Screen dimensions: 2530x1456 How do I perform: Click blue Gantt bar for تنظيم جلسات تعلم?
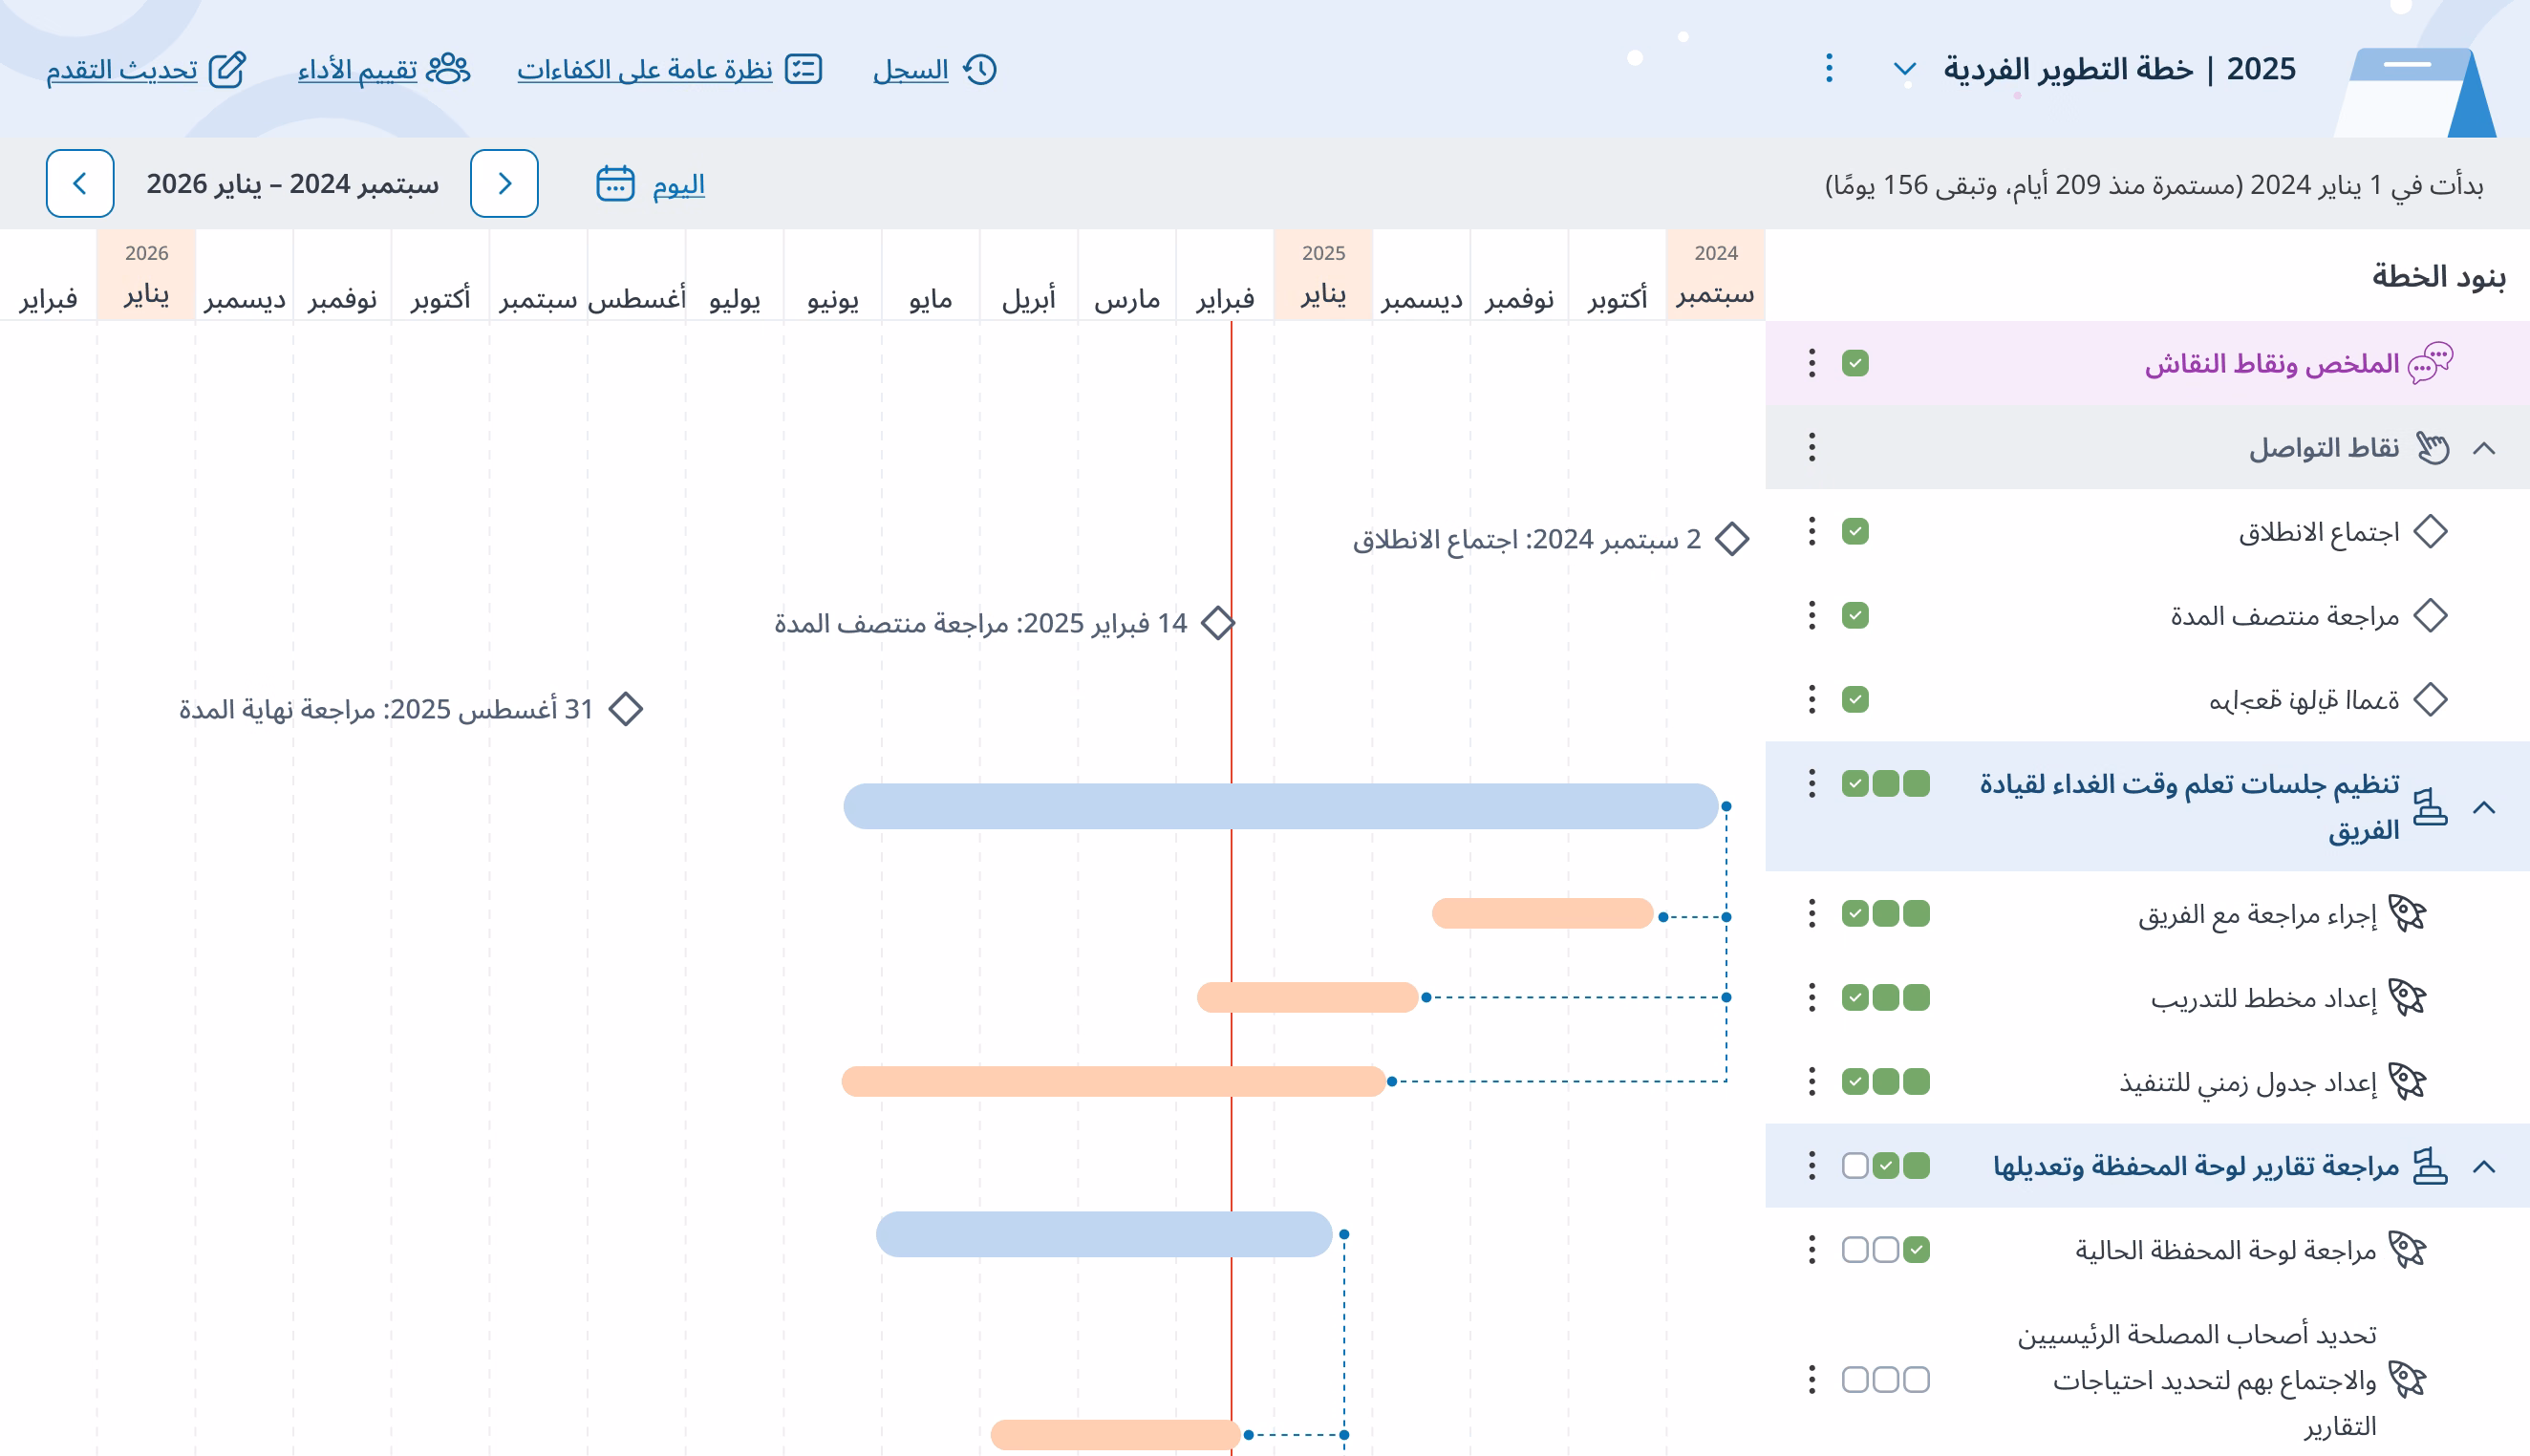[x=1280, y=806]
